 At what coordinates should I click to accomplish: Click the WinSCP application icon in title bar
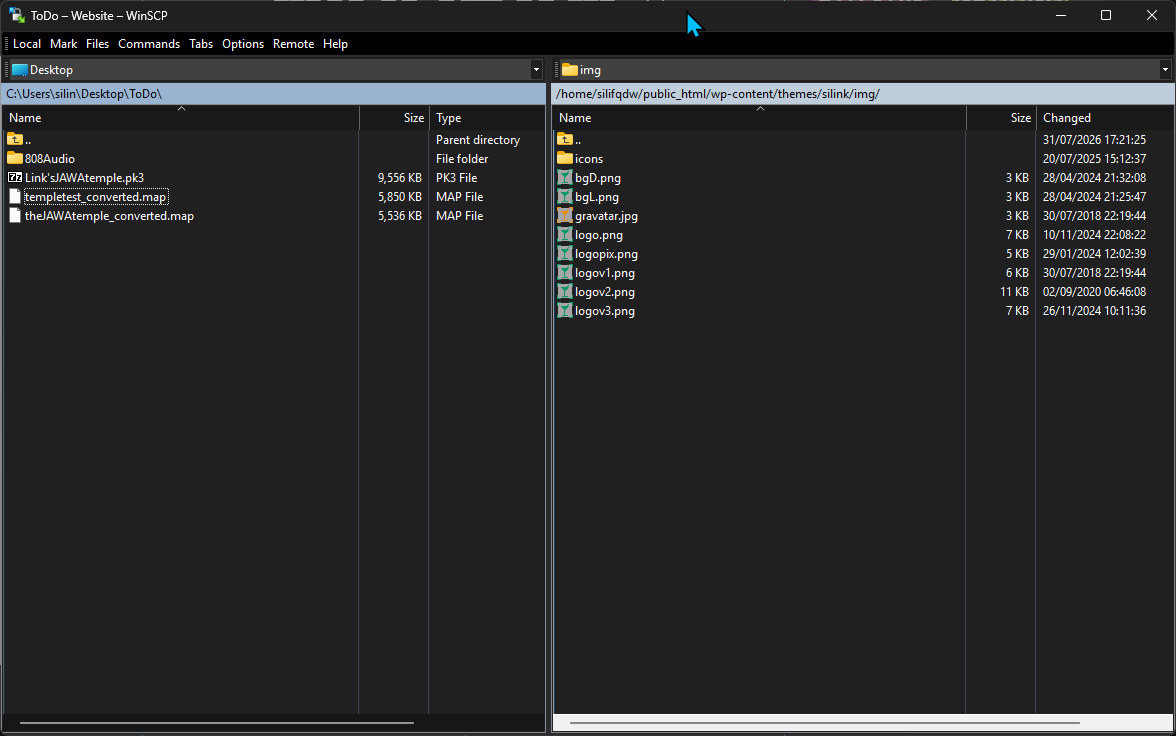tap(16, 15)
